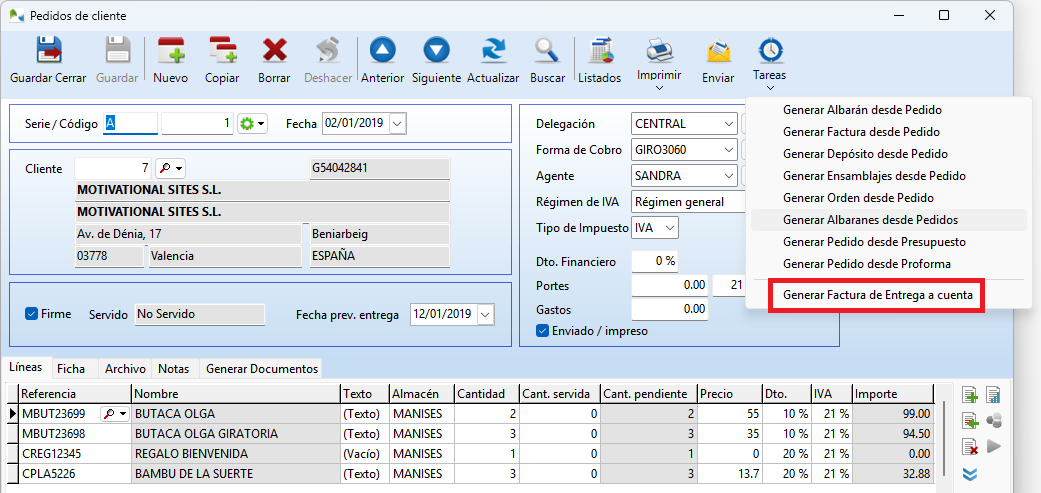Open the Forma de Cobro dropdown
Screen dimensions: 1041x493
point(727,150)
